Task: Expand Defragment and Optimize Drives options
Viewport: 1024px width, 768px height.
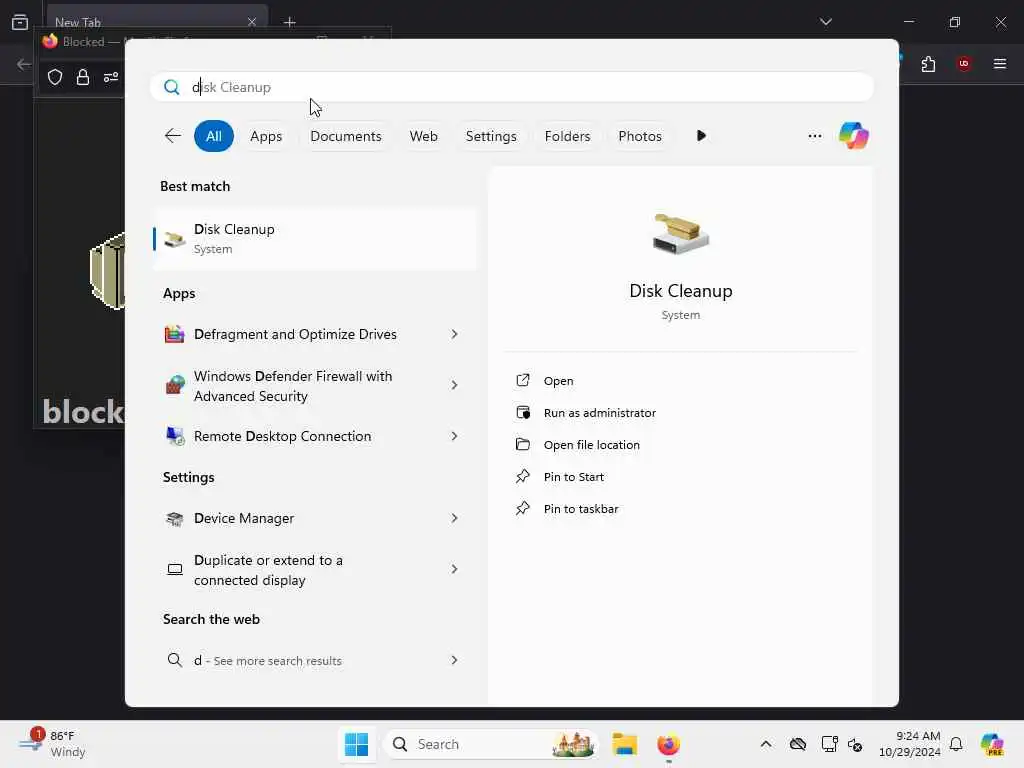Action: point(455,334)
